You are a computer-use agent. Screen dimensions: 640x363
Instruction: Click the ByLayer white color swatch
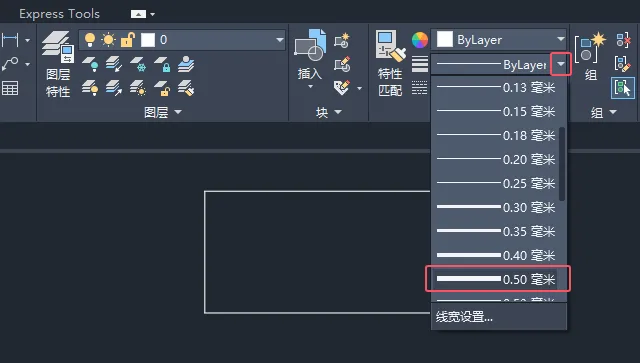(x=444, y=40)
